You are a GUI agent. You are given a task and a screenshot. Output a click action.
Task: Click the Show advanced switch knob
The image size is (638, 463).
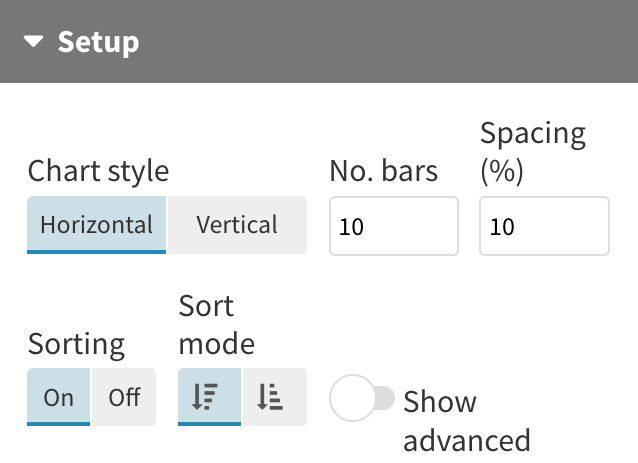click(351, 400)
